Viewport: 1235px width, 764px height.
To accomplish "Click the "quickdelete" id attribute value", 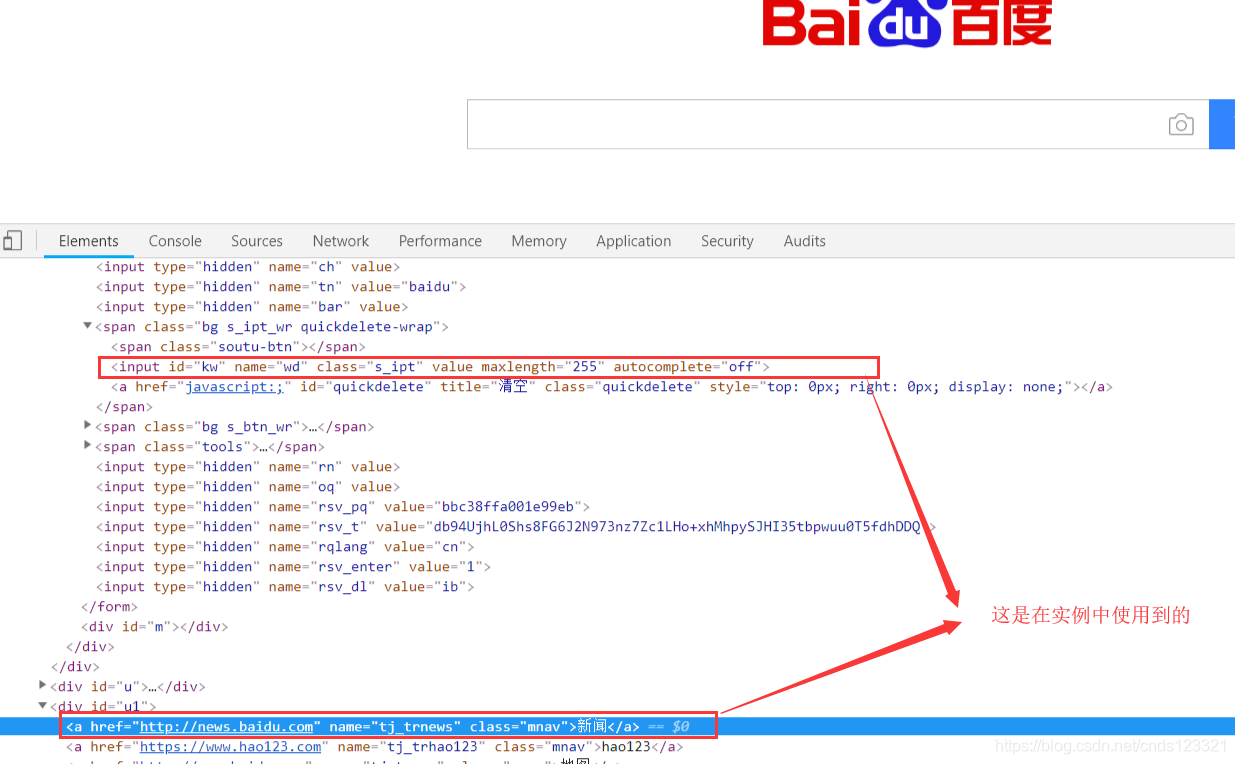I will (377, 387).
